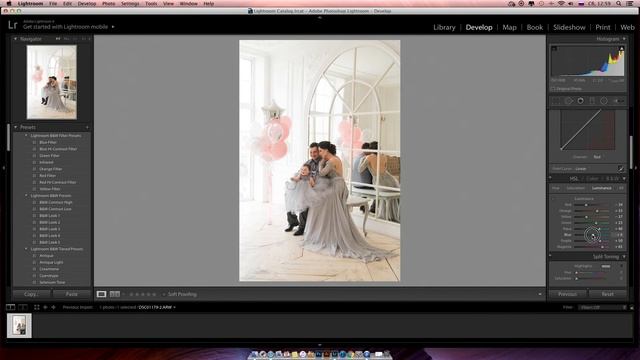Select the Radial Filter tool
640x360 pixels.
pos(604,101)
